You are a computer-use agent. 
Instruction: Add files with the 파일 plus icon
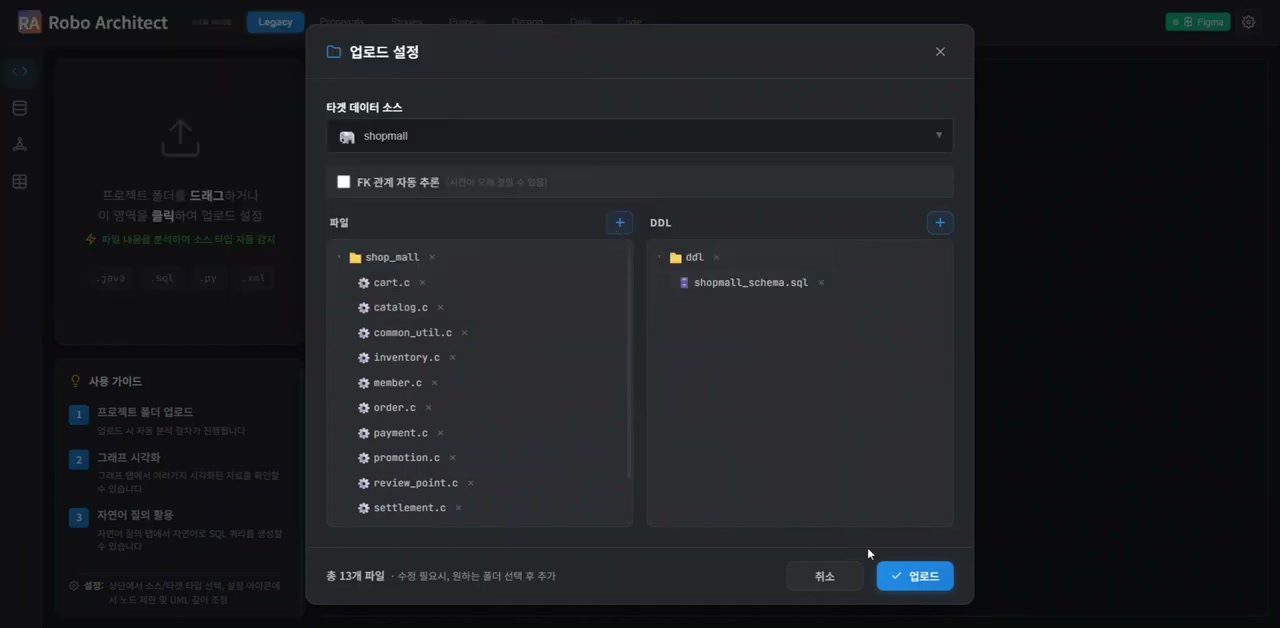[620, 223]
